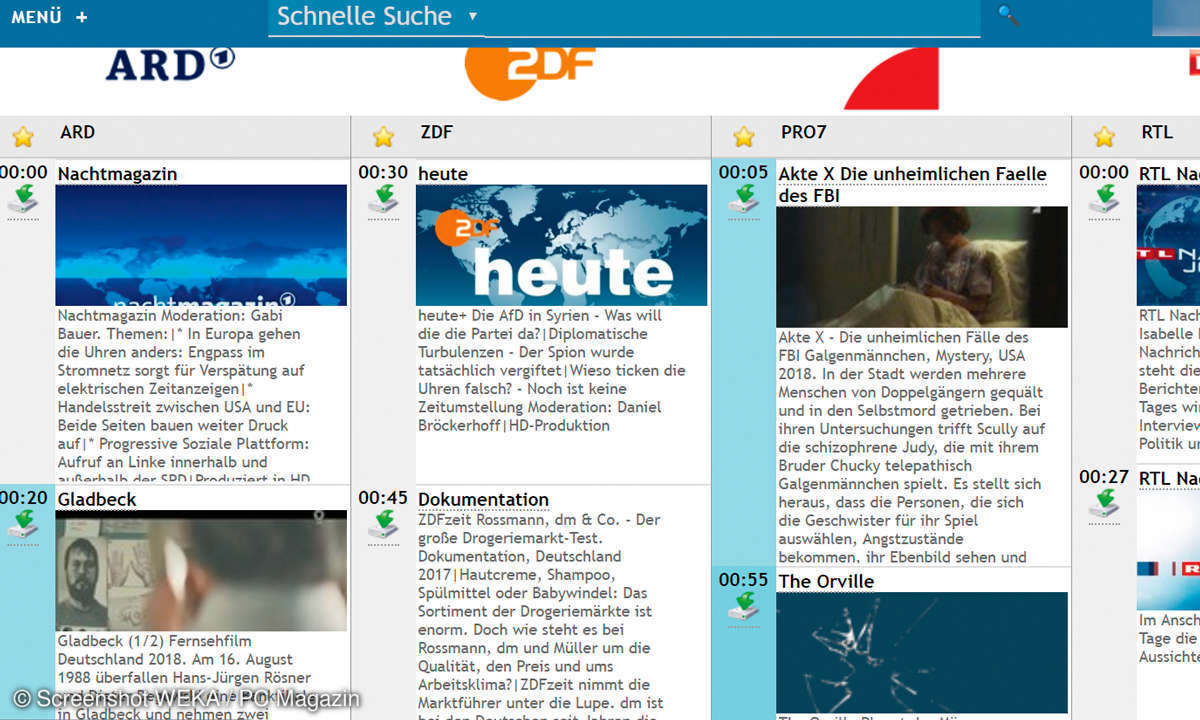Click the 00:45 Dokumentation time label
Viewport: 1200px width, 720px height.
coord(383,499)
